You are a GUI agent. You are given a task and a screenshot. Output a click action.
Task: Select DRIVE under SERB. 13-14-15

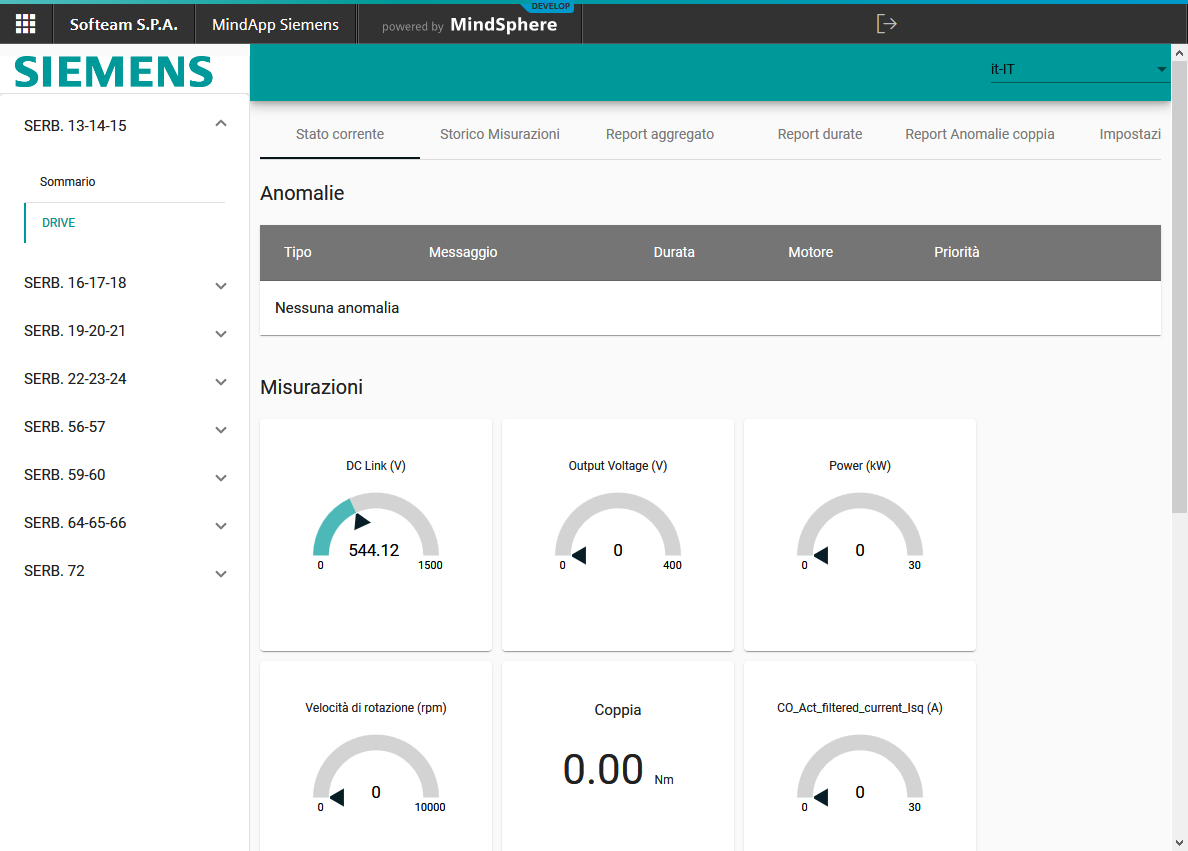click(59, 223)
